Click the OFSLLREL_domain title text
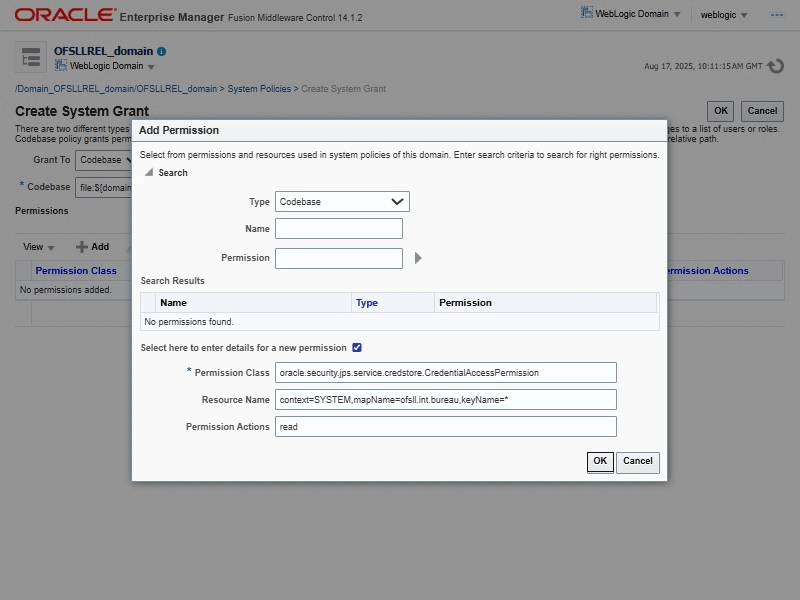The height and width of the screenshot is (600, 800). tap(104, 51)
